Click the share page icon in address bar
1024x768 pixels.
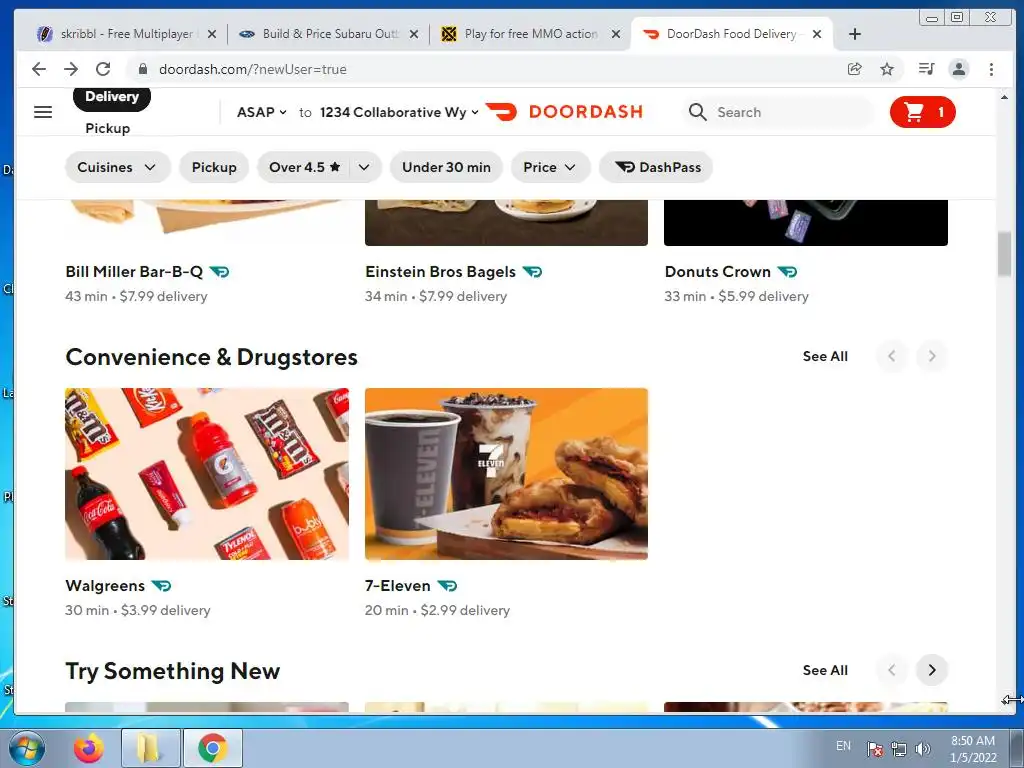pyautogui.click(x=854, y=69)
